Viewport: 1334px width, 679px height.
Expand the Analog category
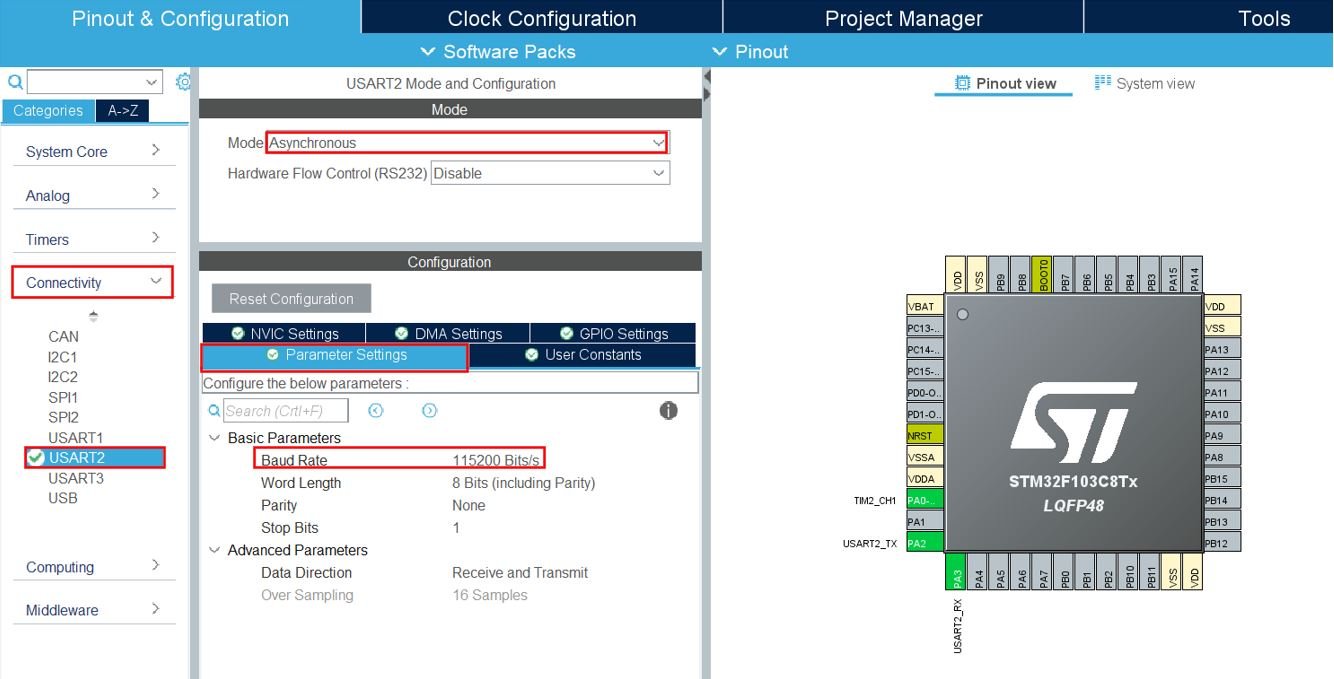click(x=94, y=195)
